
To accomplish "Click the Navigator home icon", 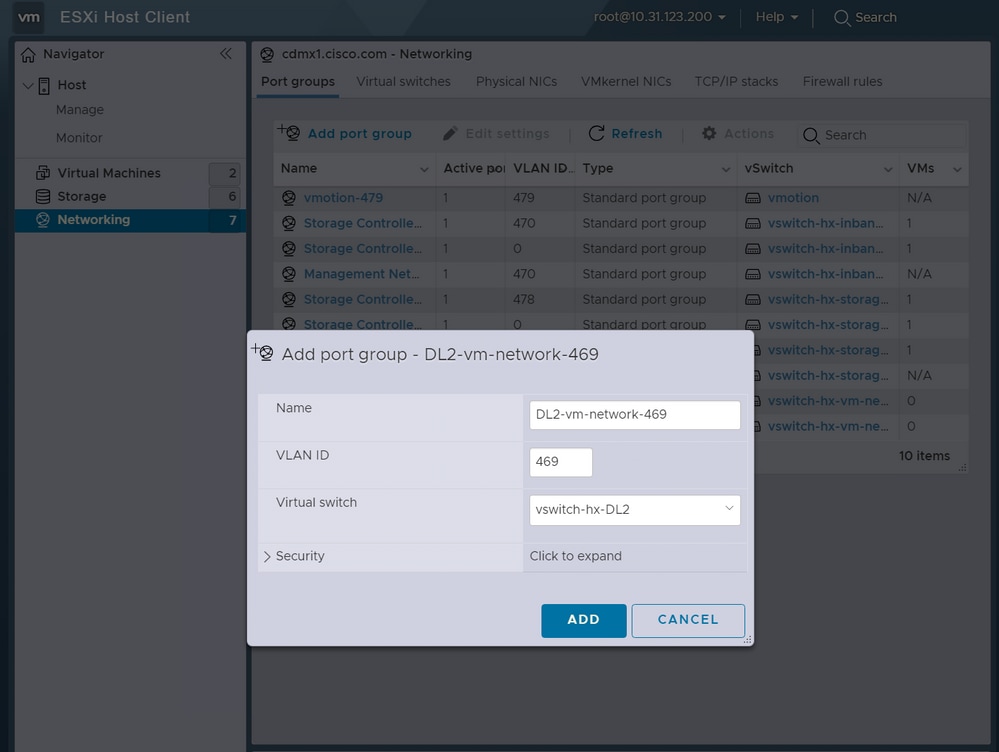I will coord(28,55).
